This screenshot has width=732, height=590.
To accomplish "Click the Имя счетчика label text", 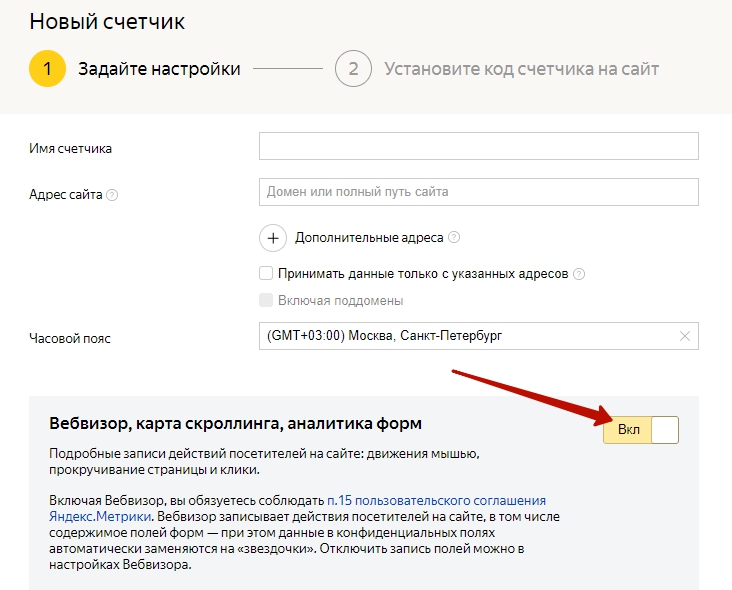I will (70, 148).
